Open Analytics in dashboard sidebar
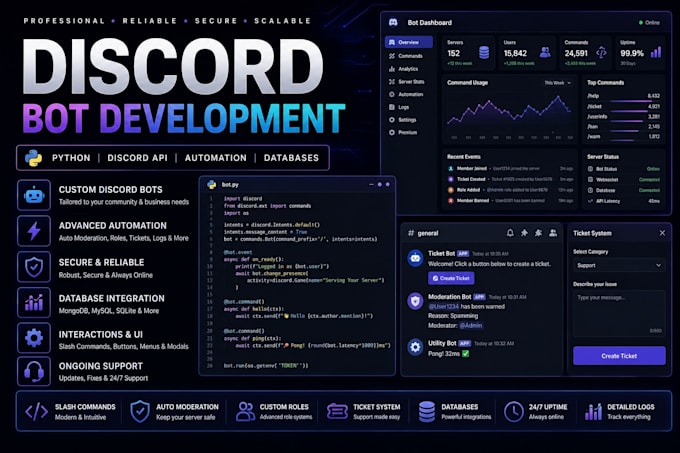Image resolution: width=680 pixels, height=453 pixels. (409, 69)
